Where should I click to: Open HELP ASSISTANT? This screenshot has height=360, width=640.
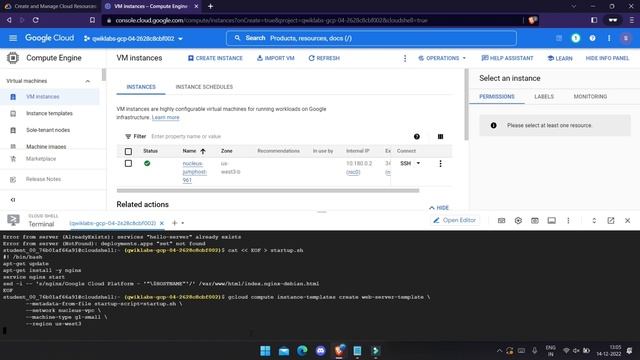coord(507,58)
